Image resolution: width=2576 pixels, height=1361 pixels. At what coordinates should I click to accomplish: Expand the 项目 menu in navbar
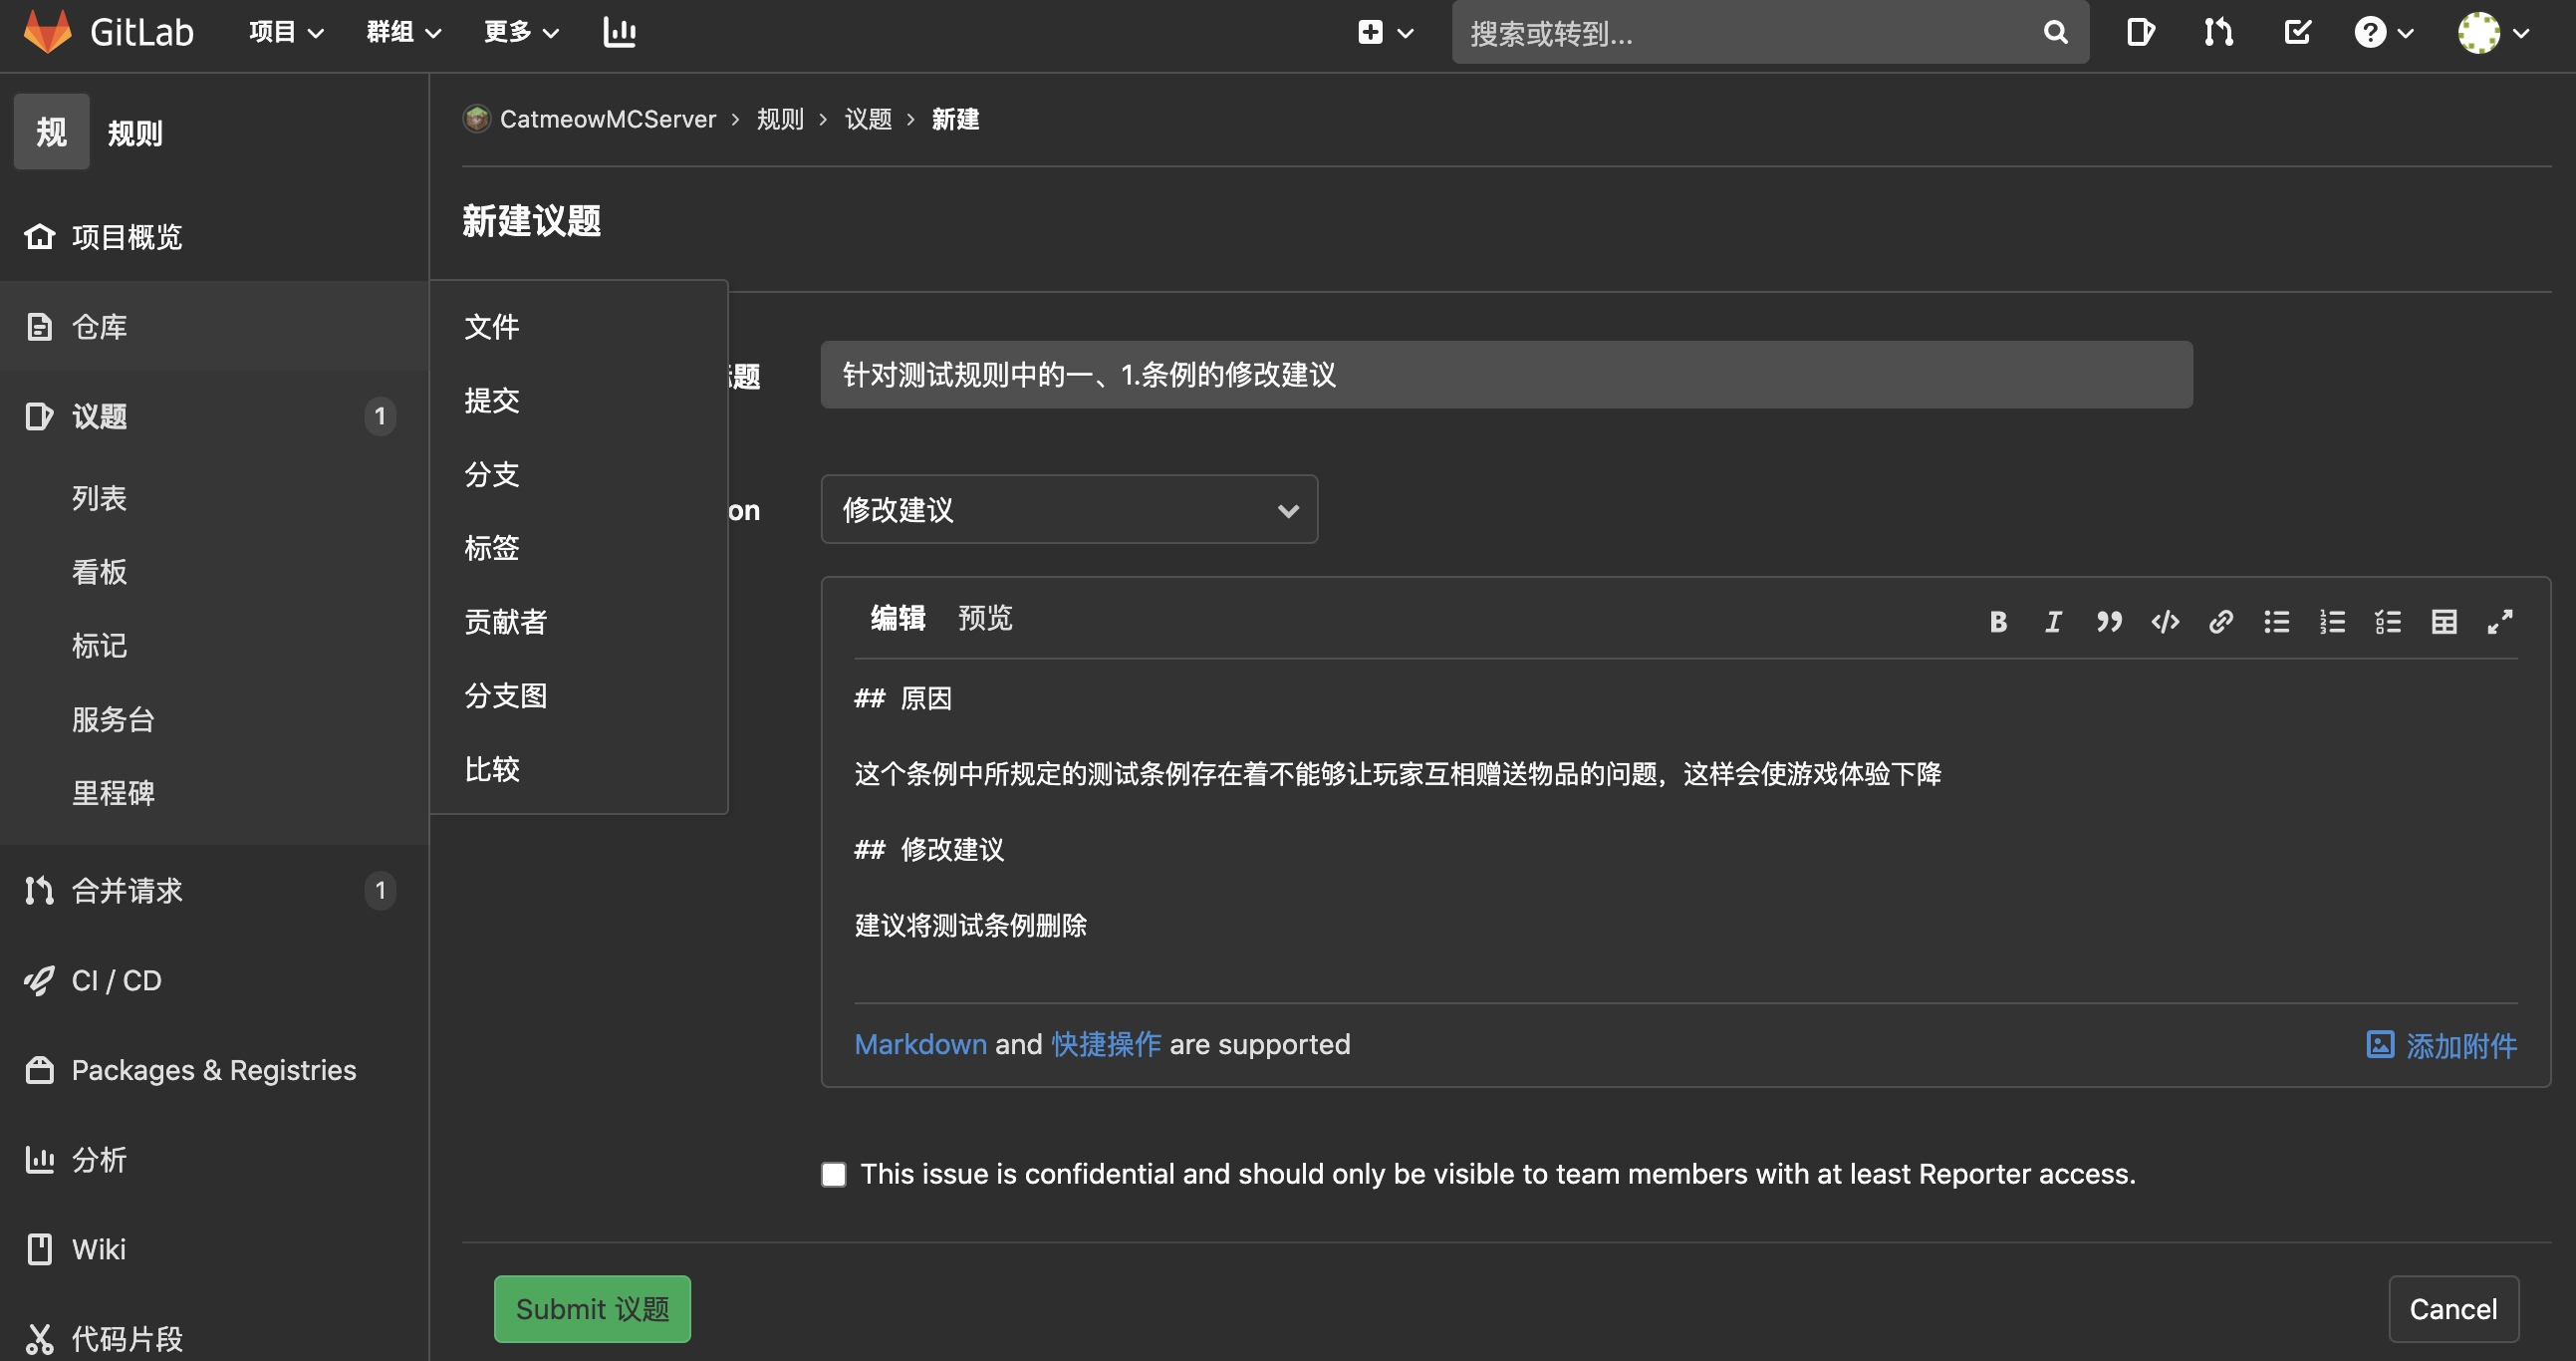tap(286, 32)
